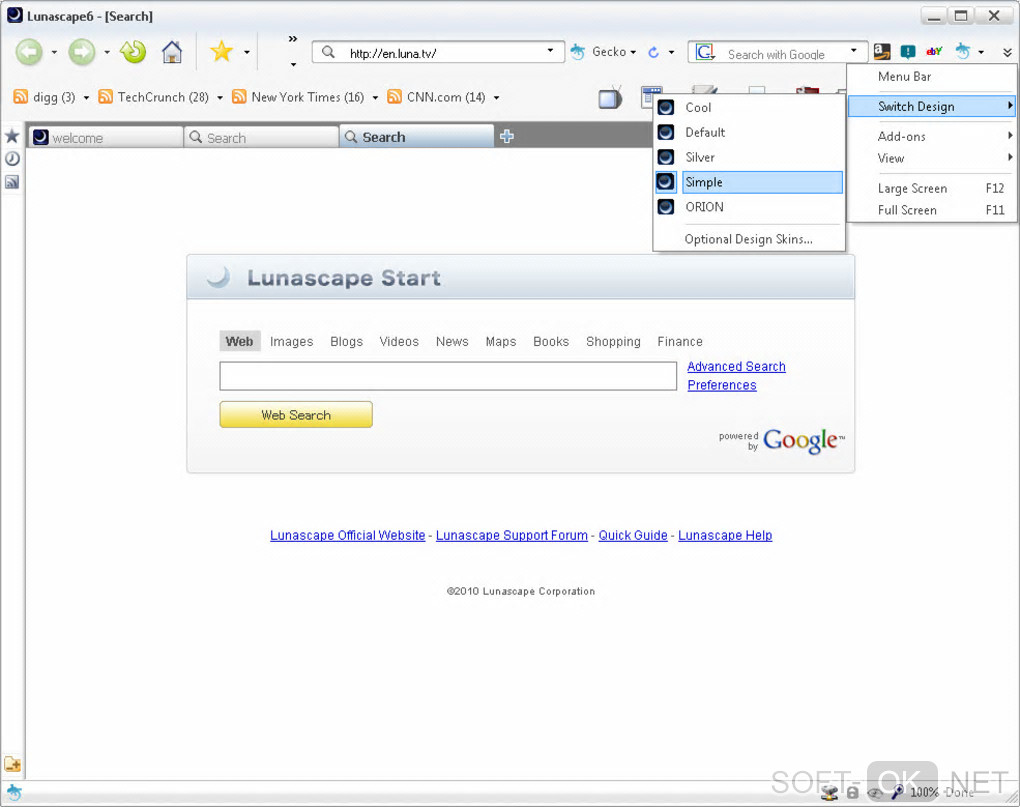Open the Add-ons submenu

932,137
